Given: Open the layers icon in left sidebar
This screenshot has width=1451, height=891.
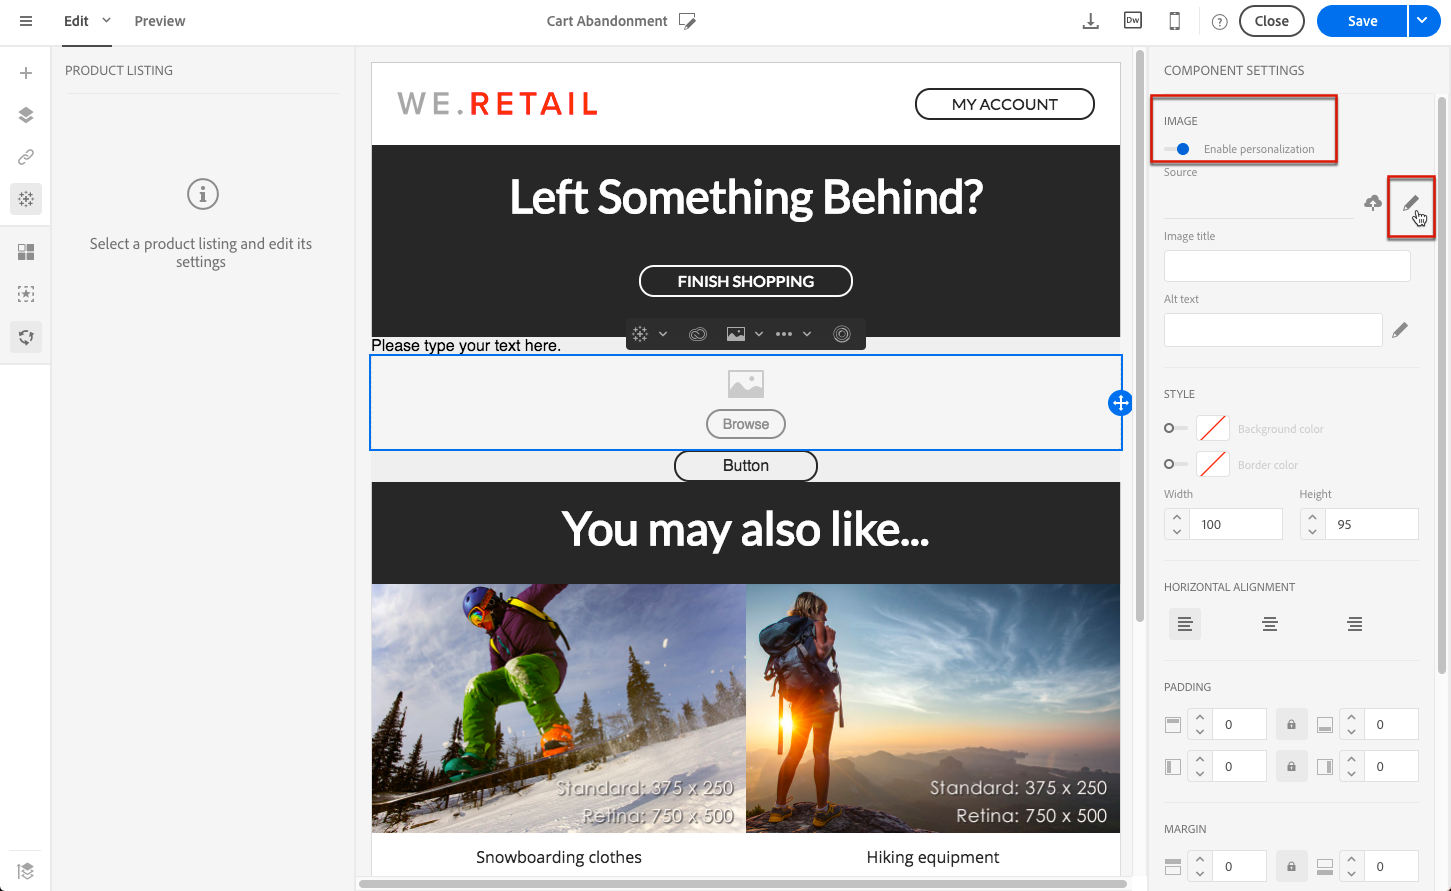Looking at the screenshot, I should (26, 115).
